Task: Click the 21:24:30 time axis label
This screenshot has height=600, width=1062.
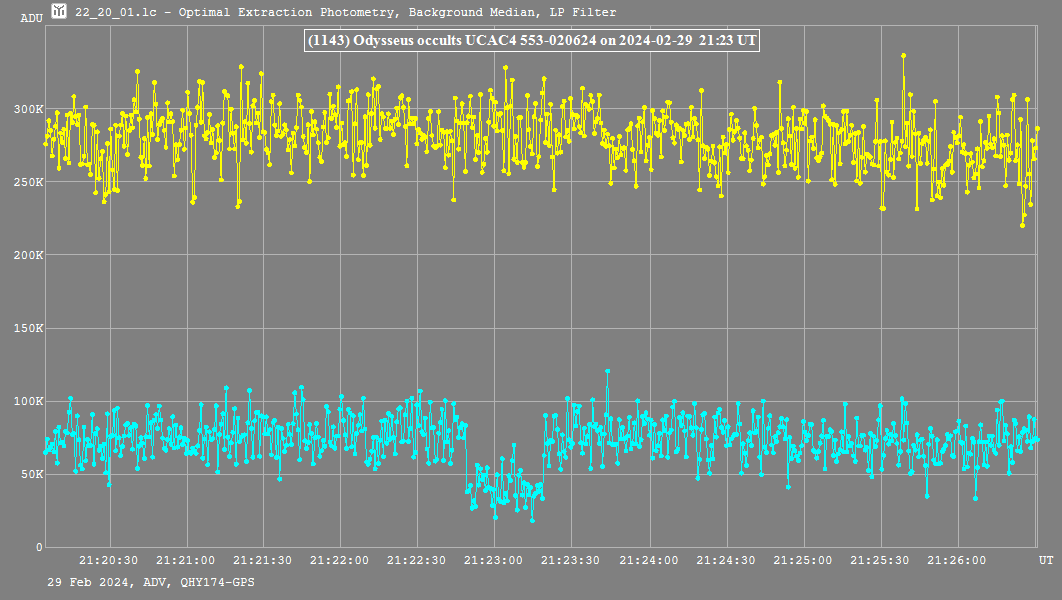Action: (726, 561)
